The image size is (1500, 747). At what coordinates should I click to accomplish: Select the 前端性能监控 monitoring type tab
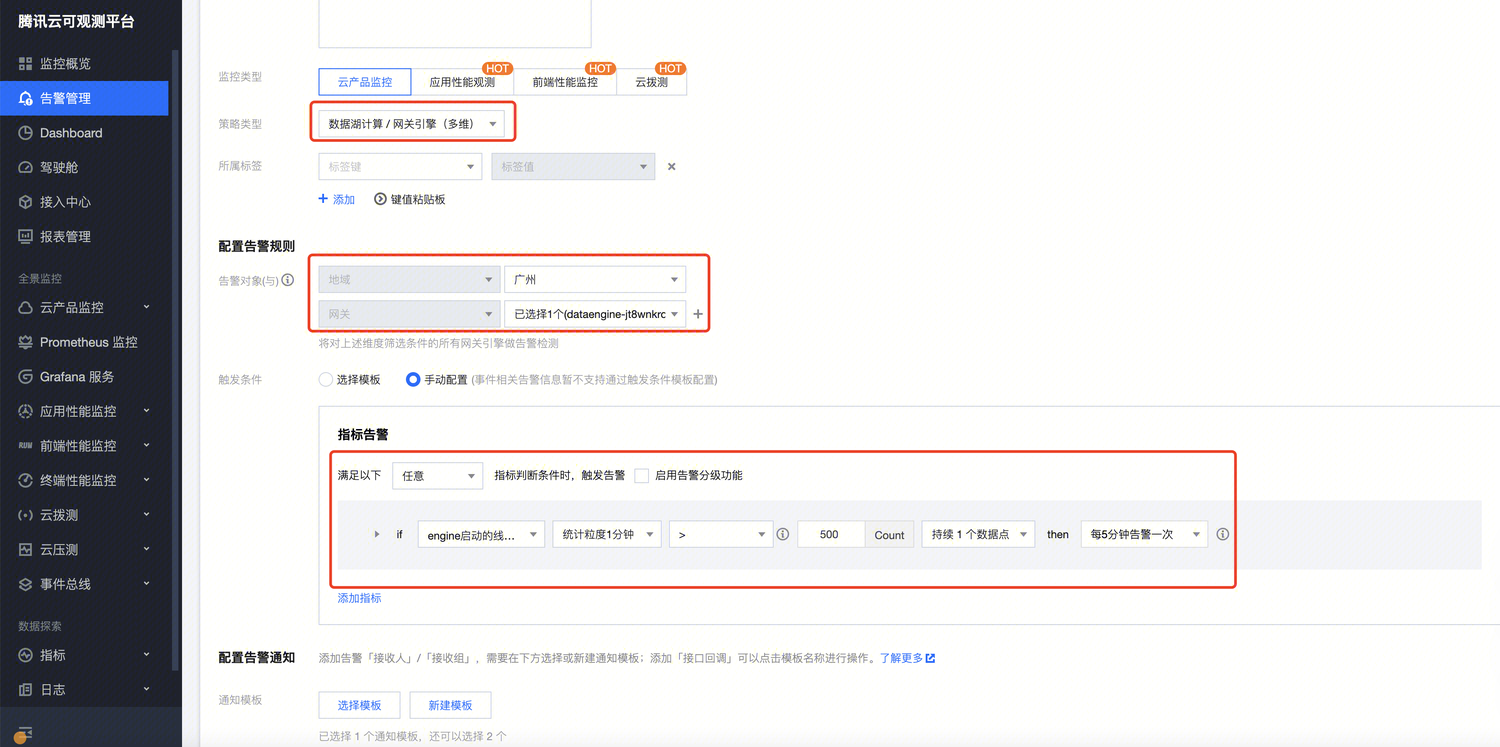(x=565, y=82)
